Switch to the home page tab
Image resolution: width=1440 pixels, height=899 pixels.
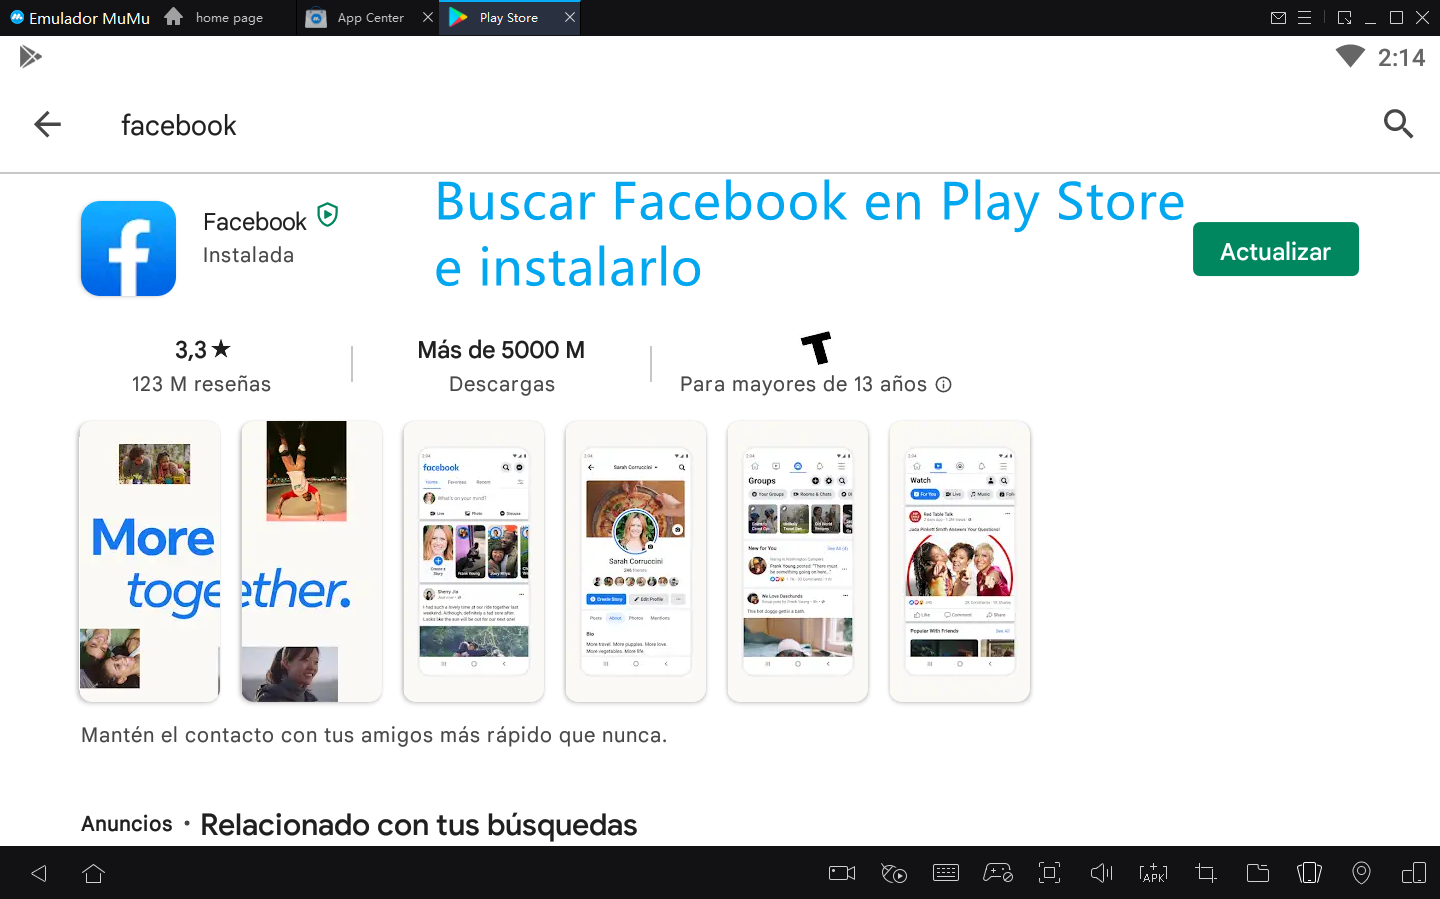click(x=228, y=18)
